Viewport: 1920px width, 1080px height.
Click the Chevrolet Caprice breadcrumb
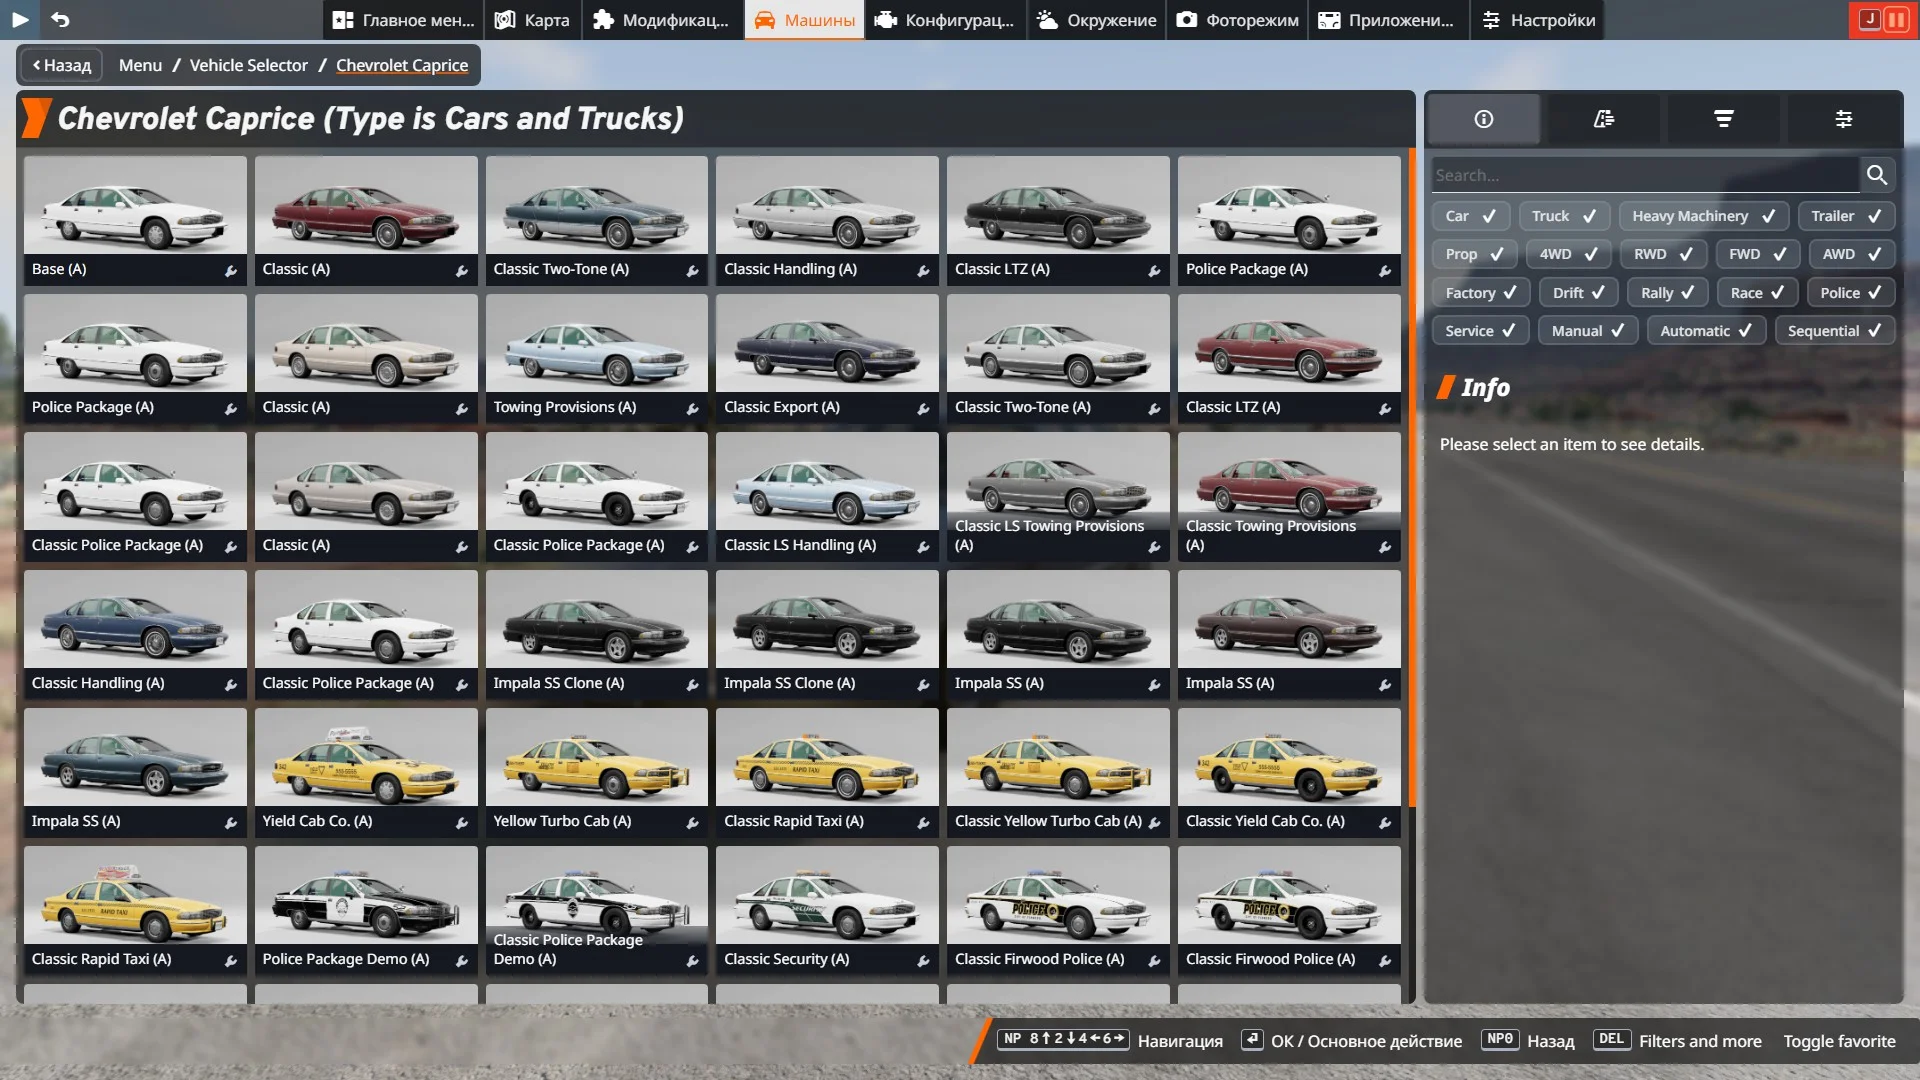click(x=402, y=65)
